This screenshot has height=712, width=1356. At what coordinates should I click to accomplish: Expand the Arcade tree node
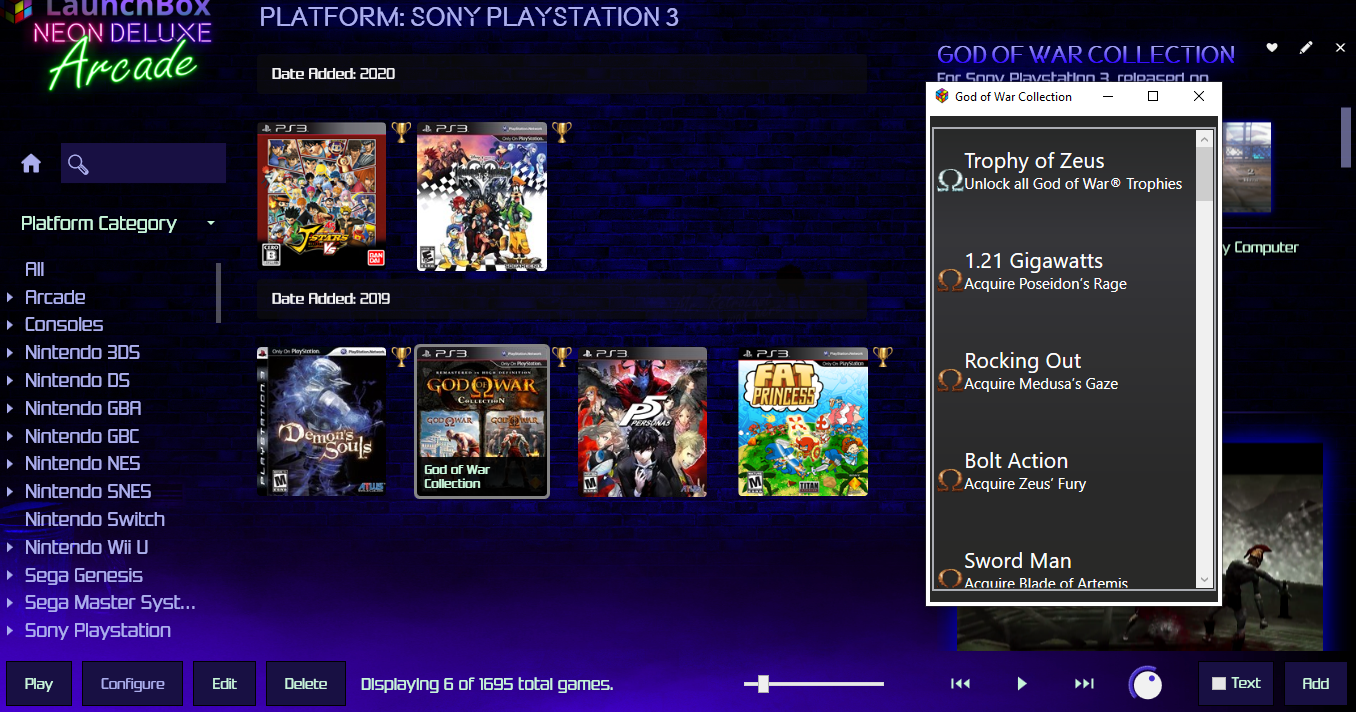10,297
